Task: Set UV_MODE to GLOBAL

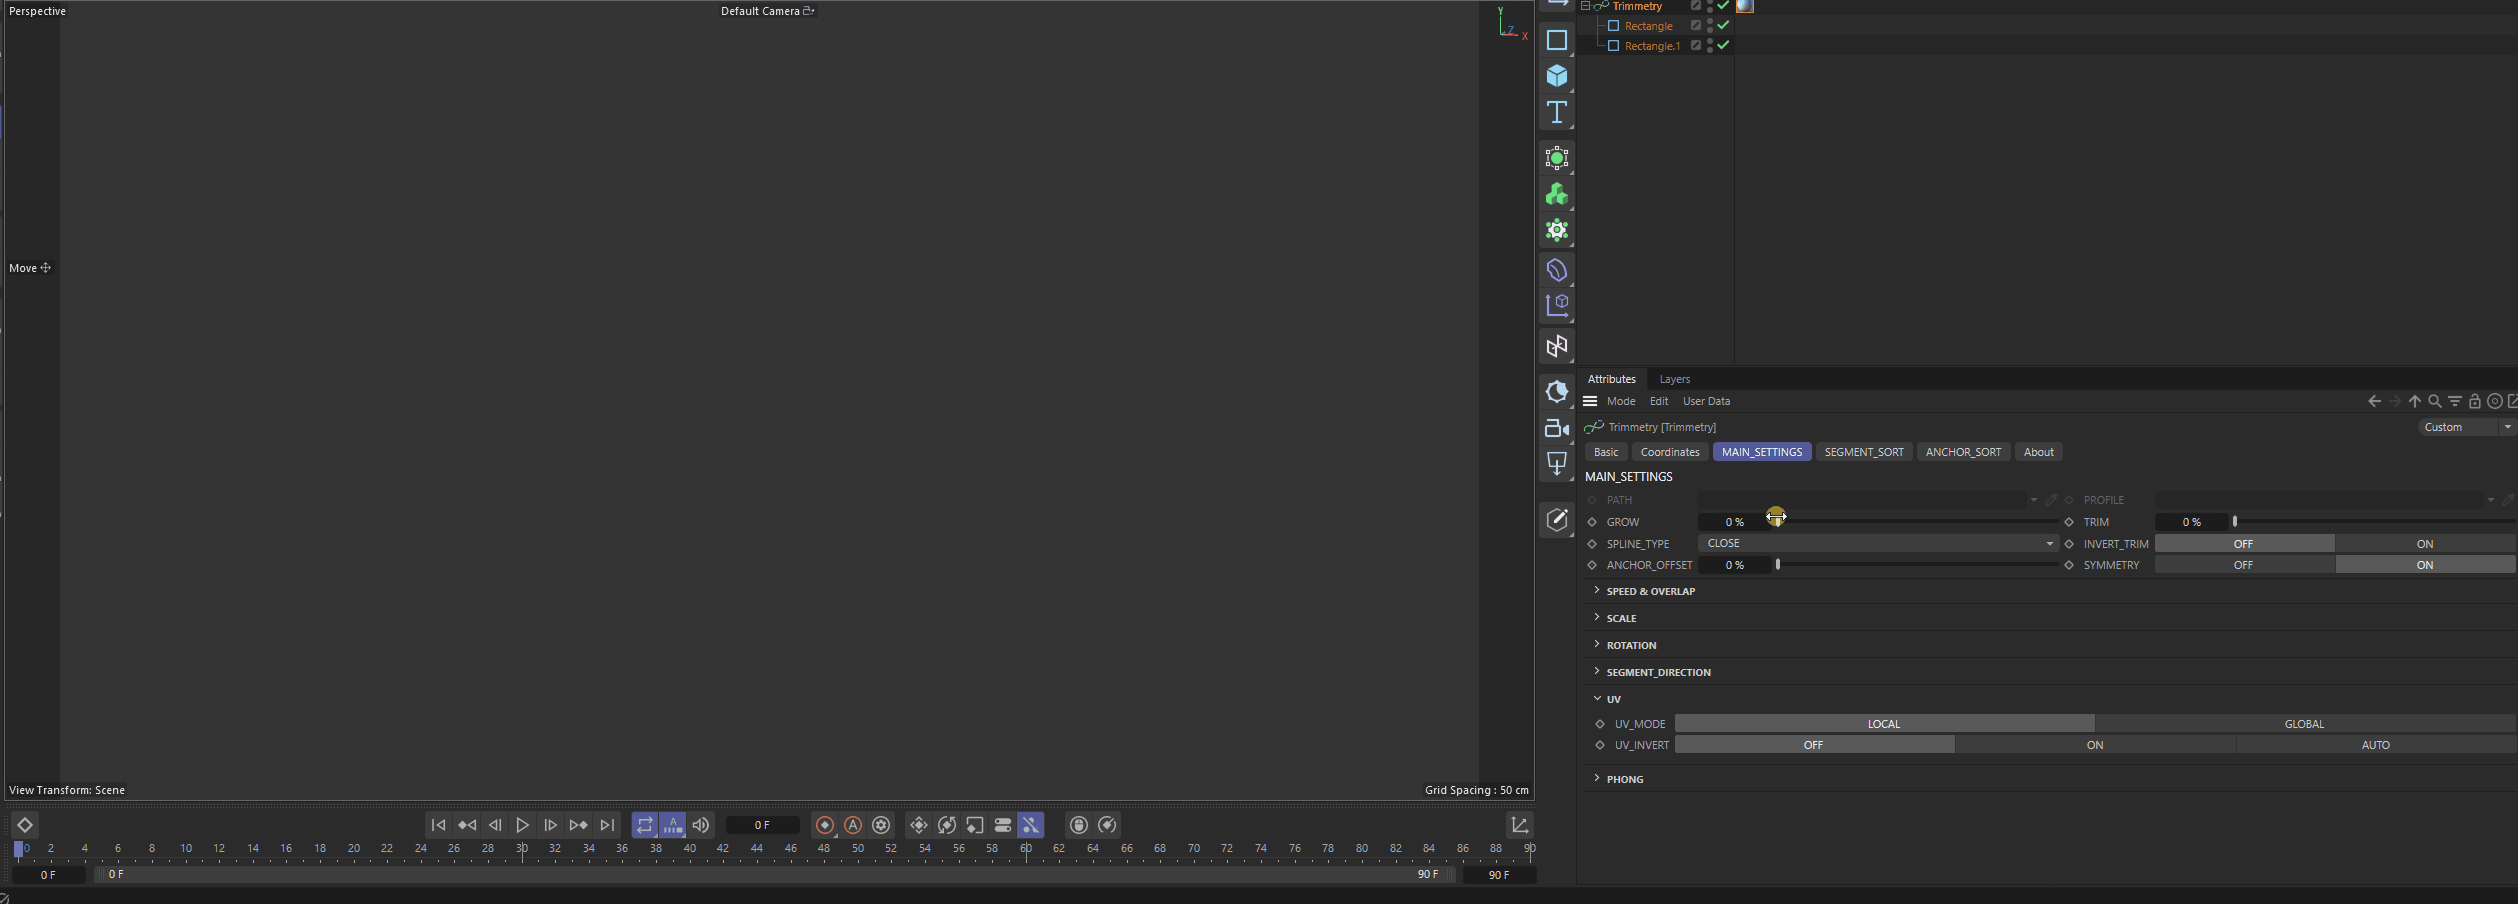Action: (x=2304, y=723)
